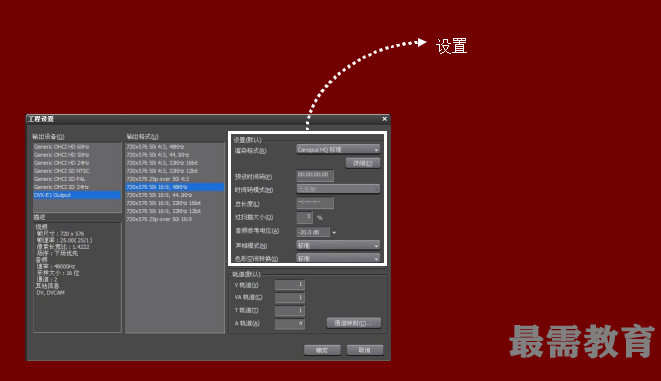Choose format 720x576 50i 4:3, 32kHz 12bit

point(175,171)
